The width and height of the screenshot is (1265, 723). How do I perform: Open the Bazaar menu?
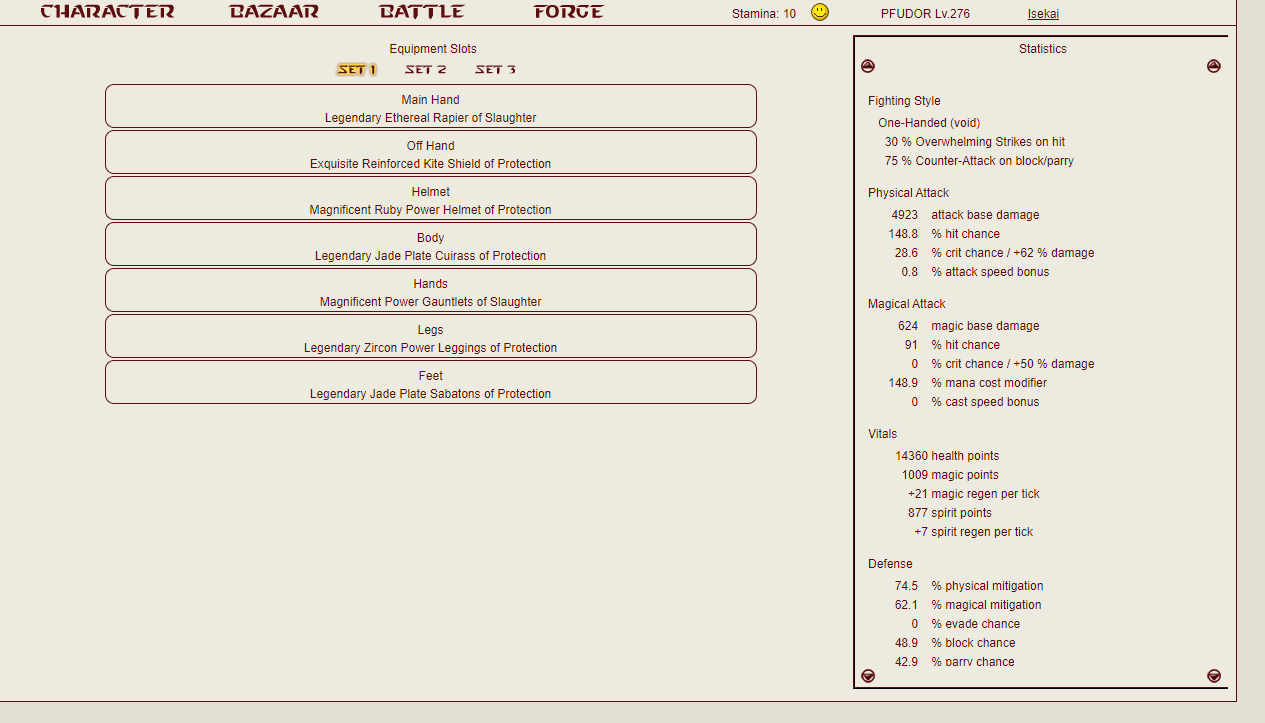pyautogui.click(x=274, y=12)
